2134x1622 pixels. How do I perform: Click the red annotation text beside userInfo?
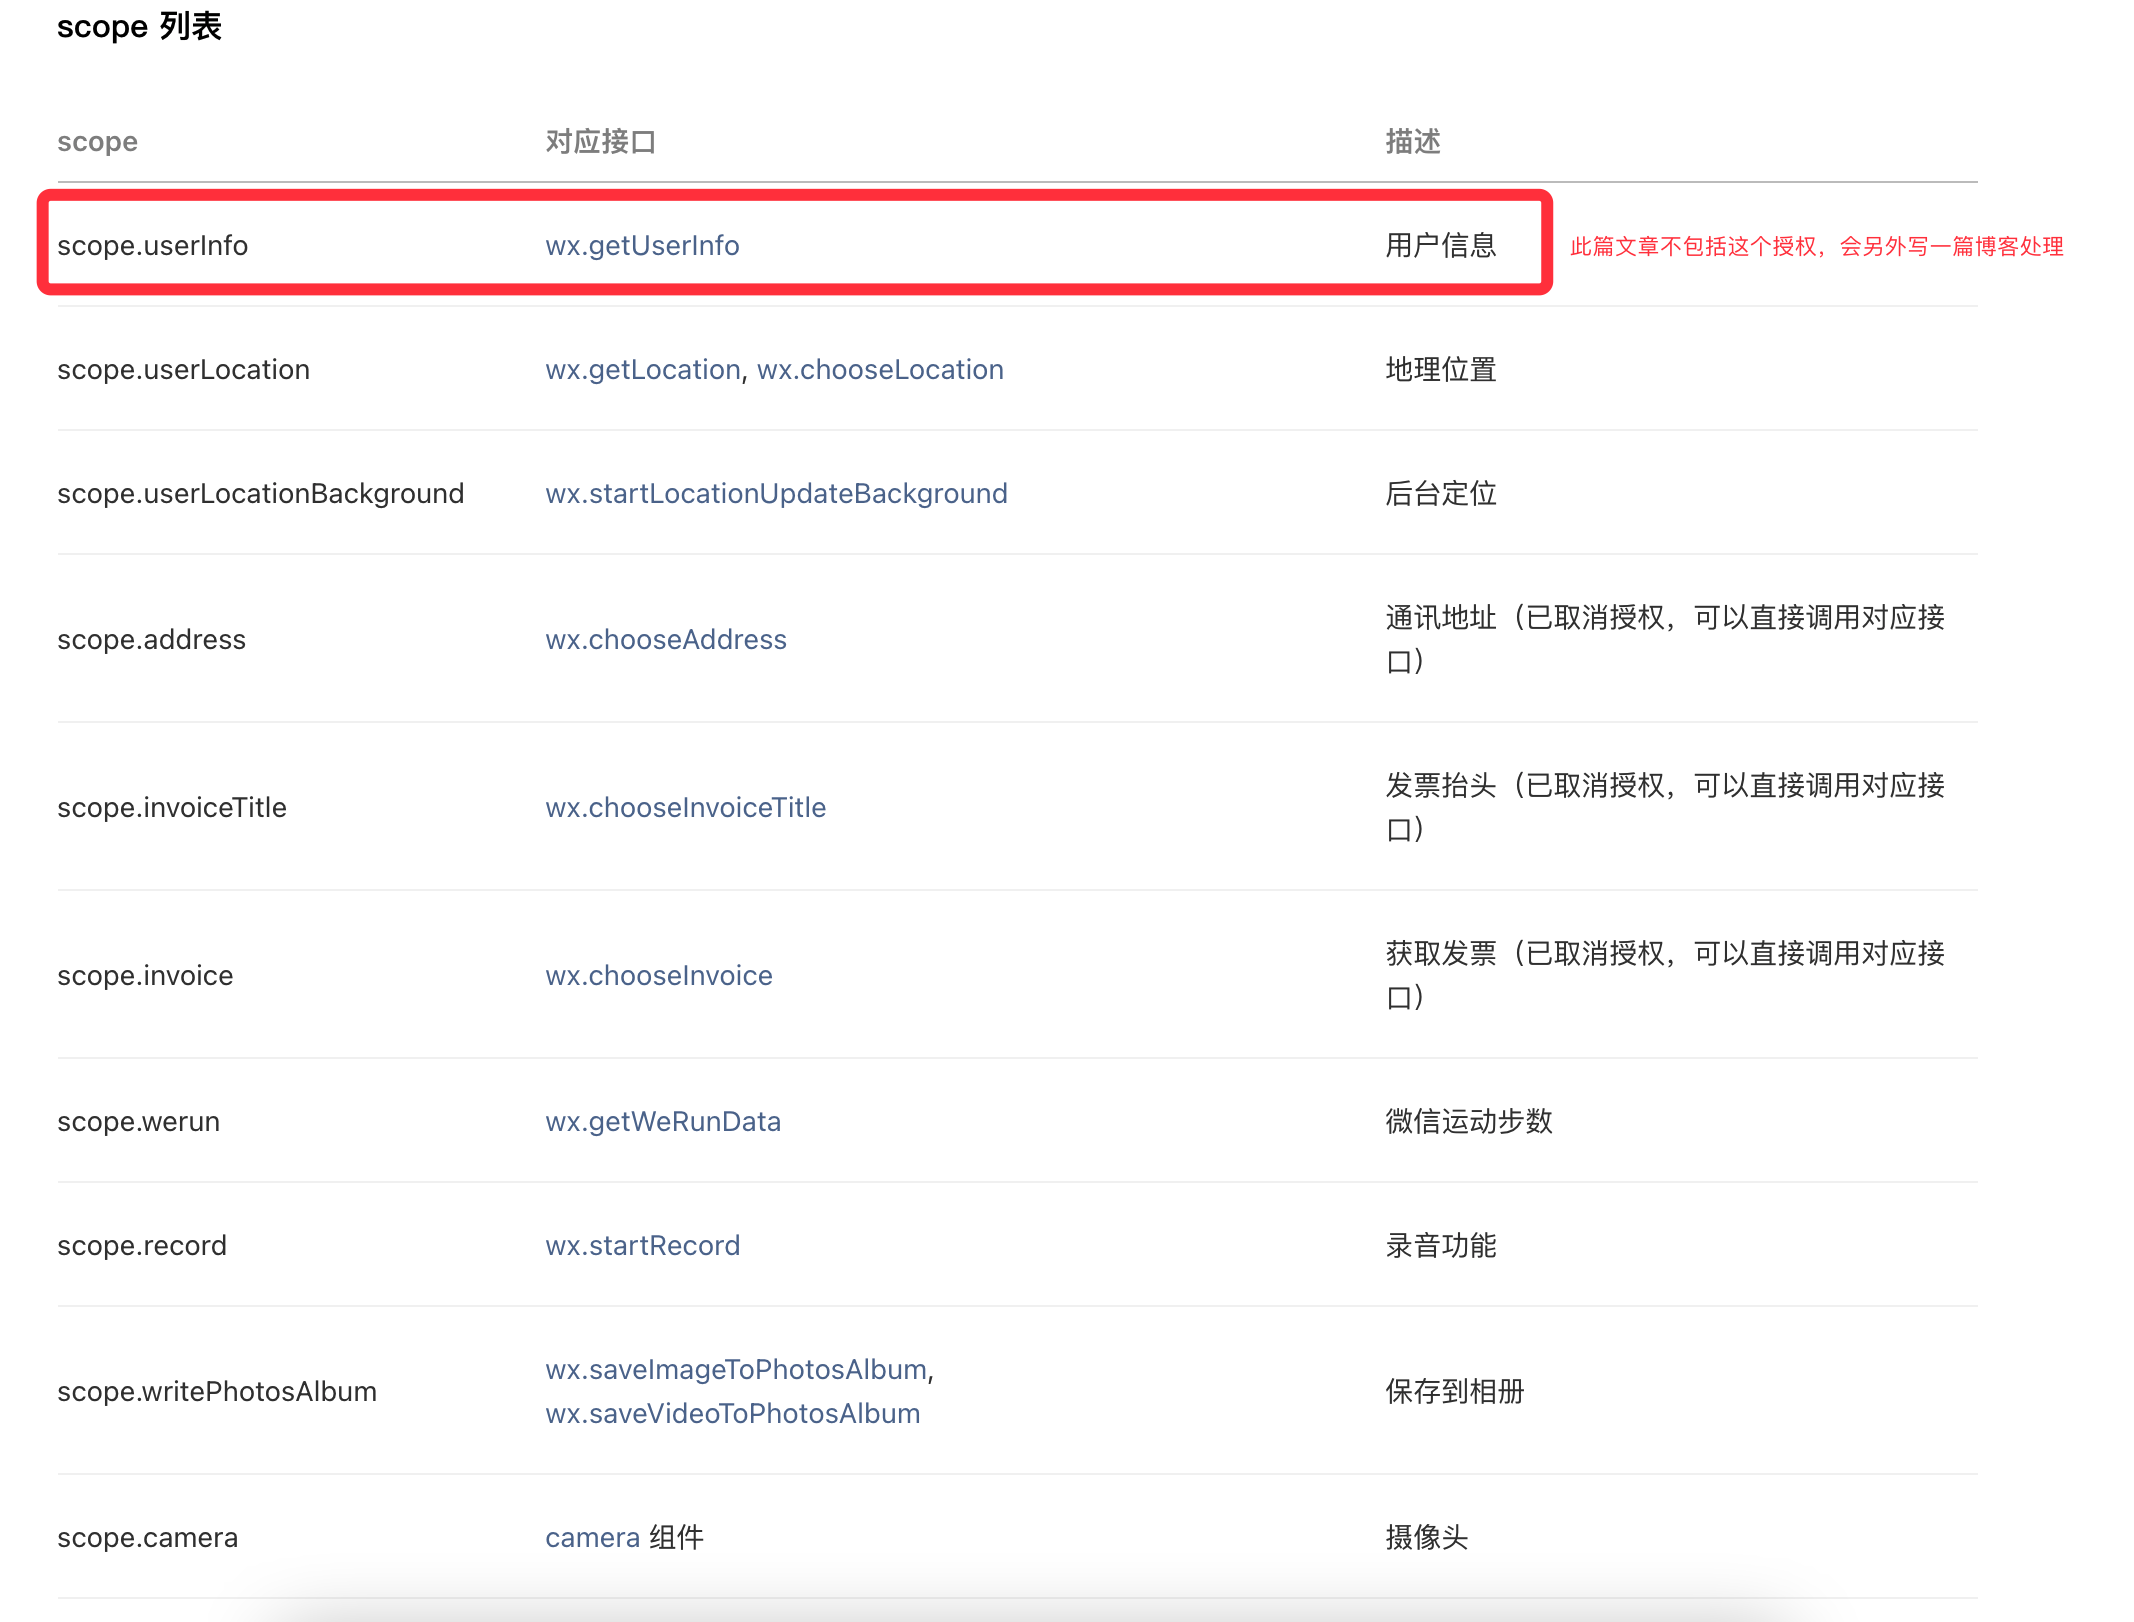coord(1816,247)
